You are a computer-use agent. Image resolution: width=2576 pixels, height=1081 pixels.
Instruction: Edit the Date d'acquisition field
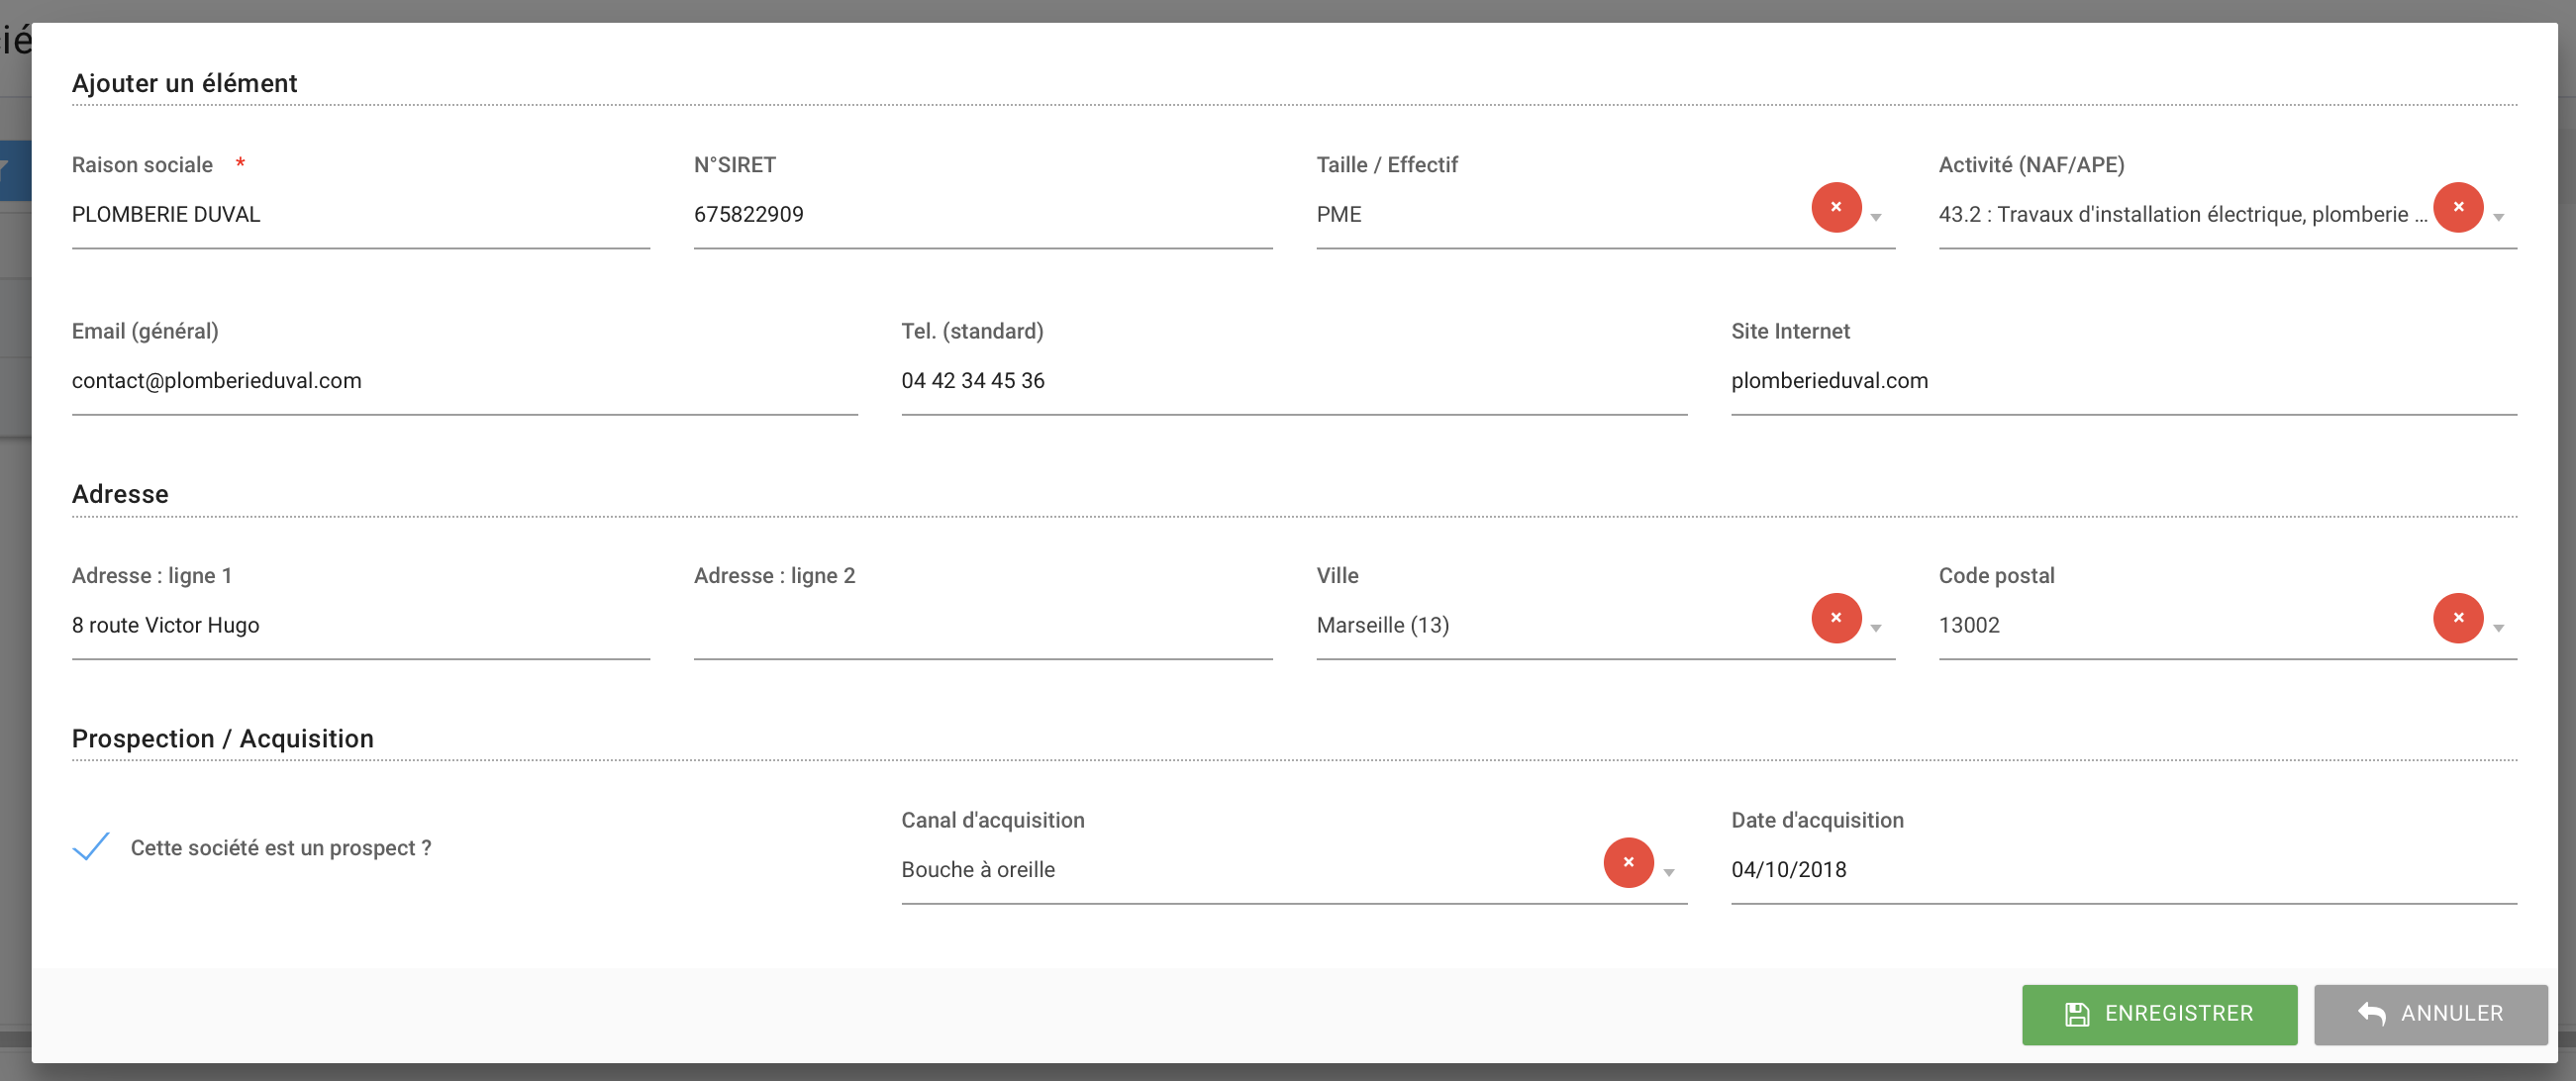(x=2124, y=870)
